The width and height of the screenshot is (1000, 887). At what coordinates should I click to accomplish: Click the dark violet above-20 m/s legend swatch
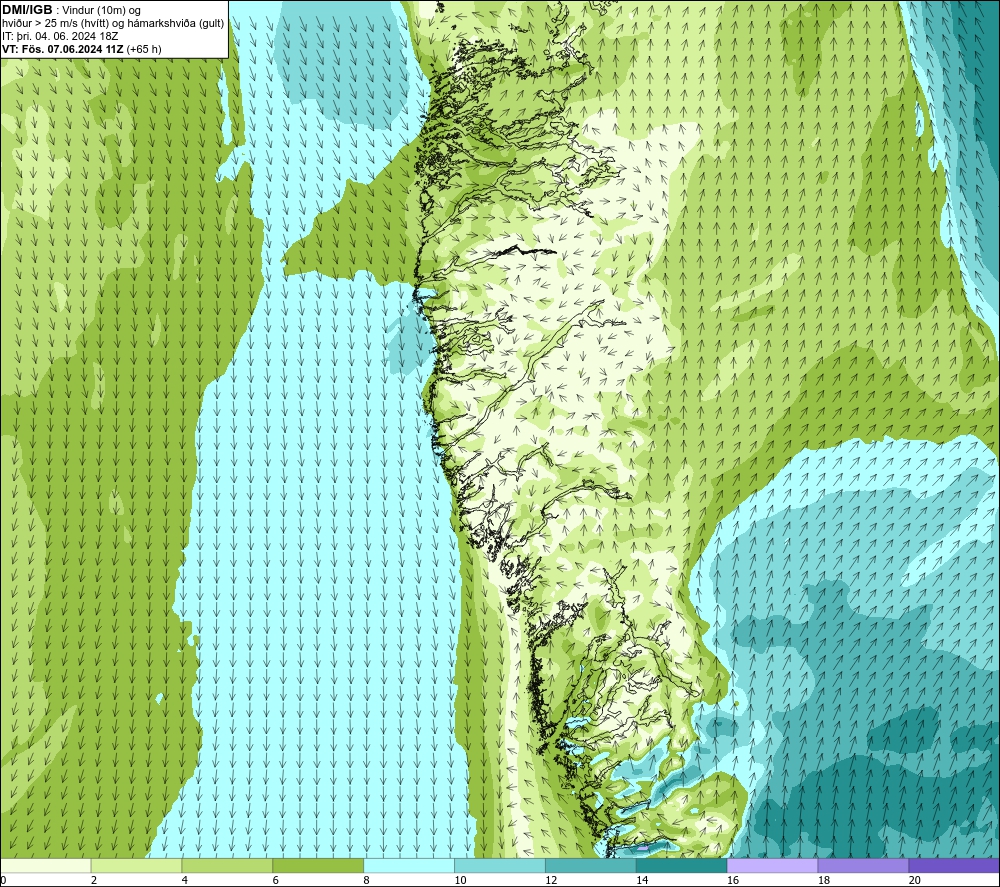click(953, 865)
